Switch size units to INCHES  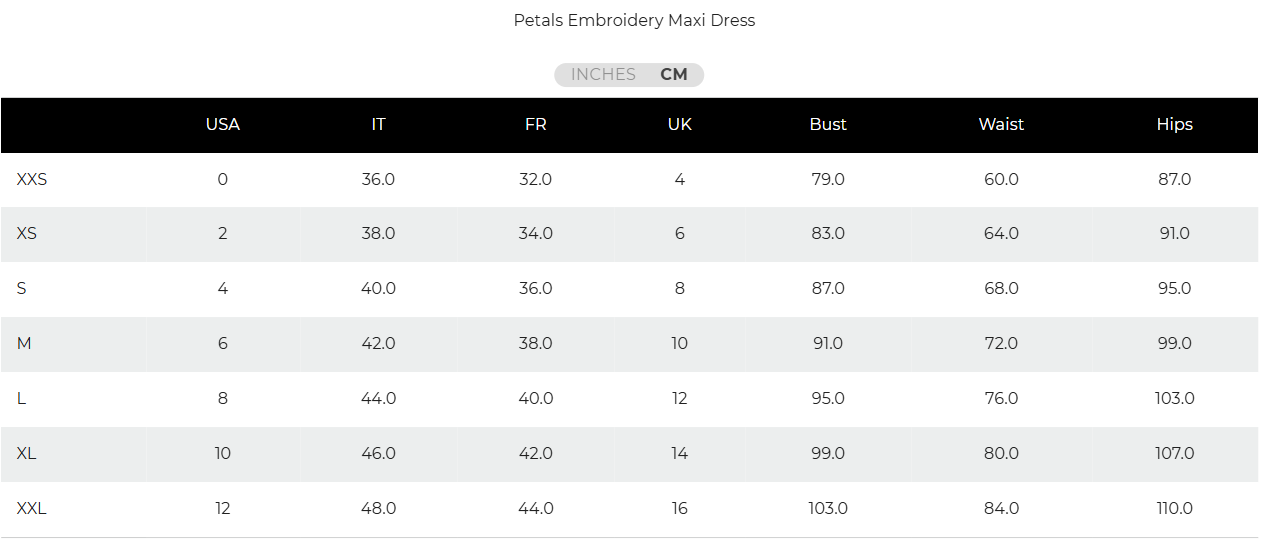603,75
